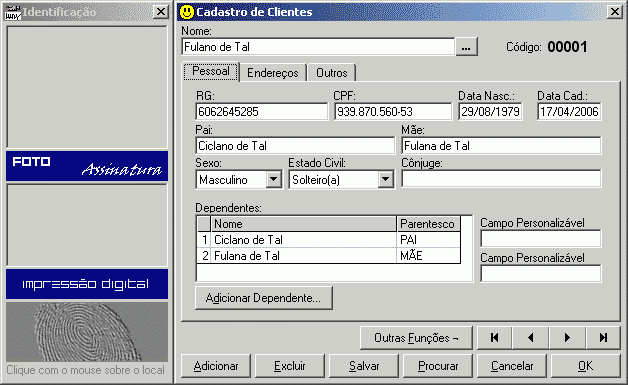Jump to the last client record
Image resolution: width=628 pixels, height=385 pixels.
(x=604, y=338)
